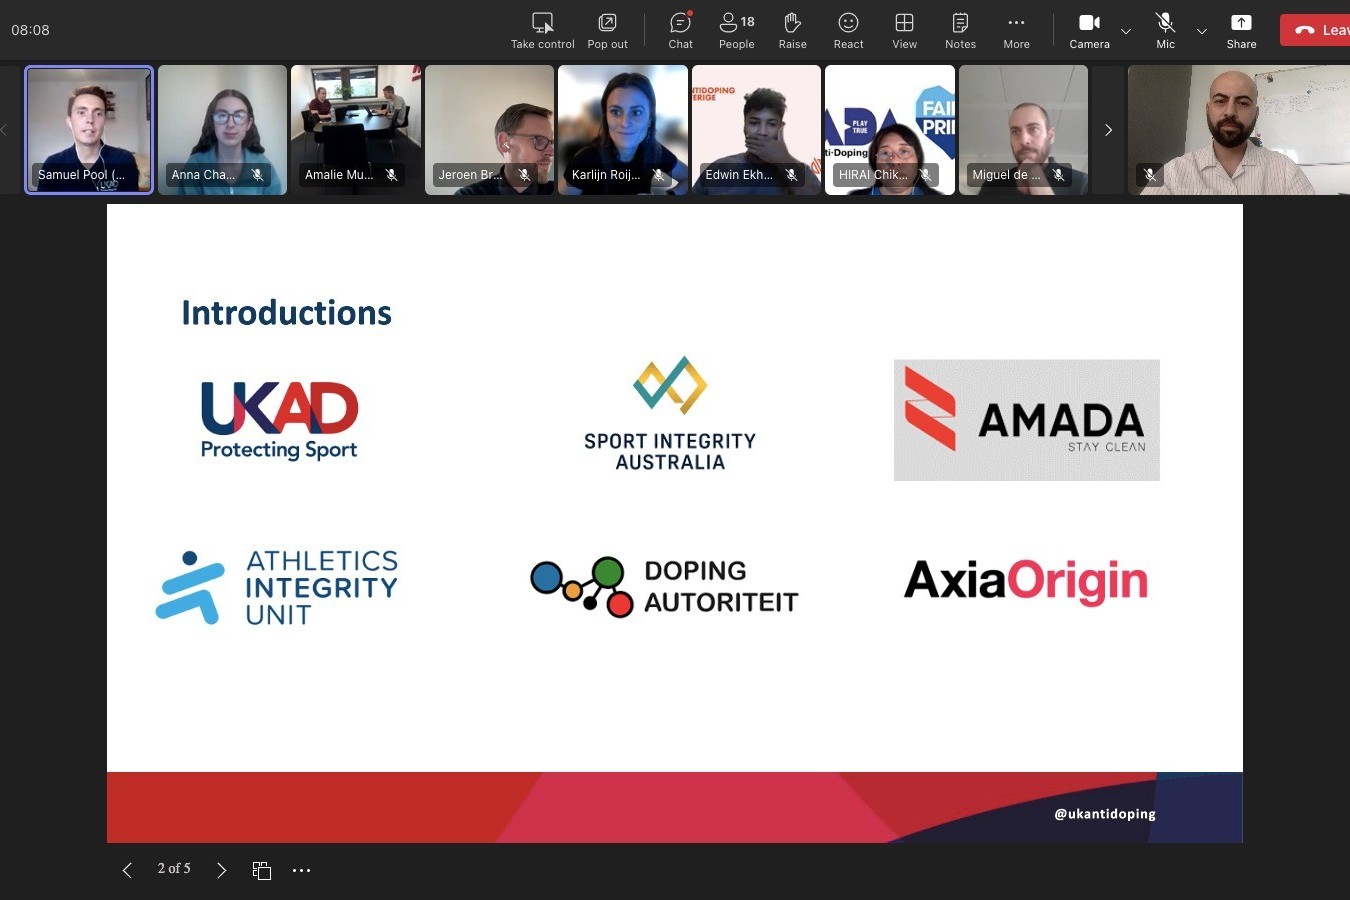Show next participants in gallery strip
Screen dimensions: 1350x900
click(1108, 130)
